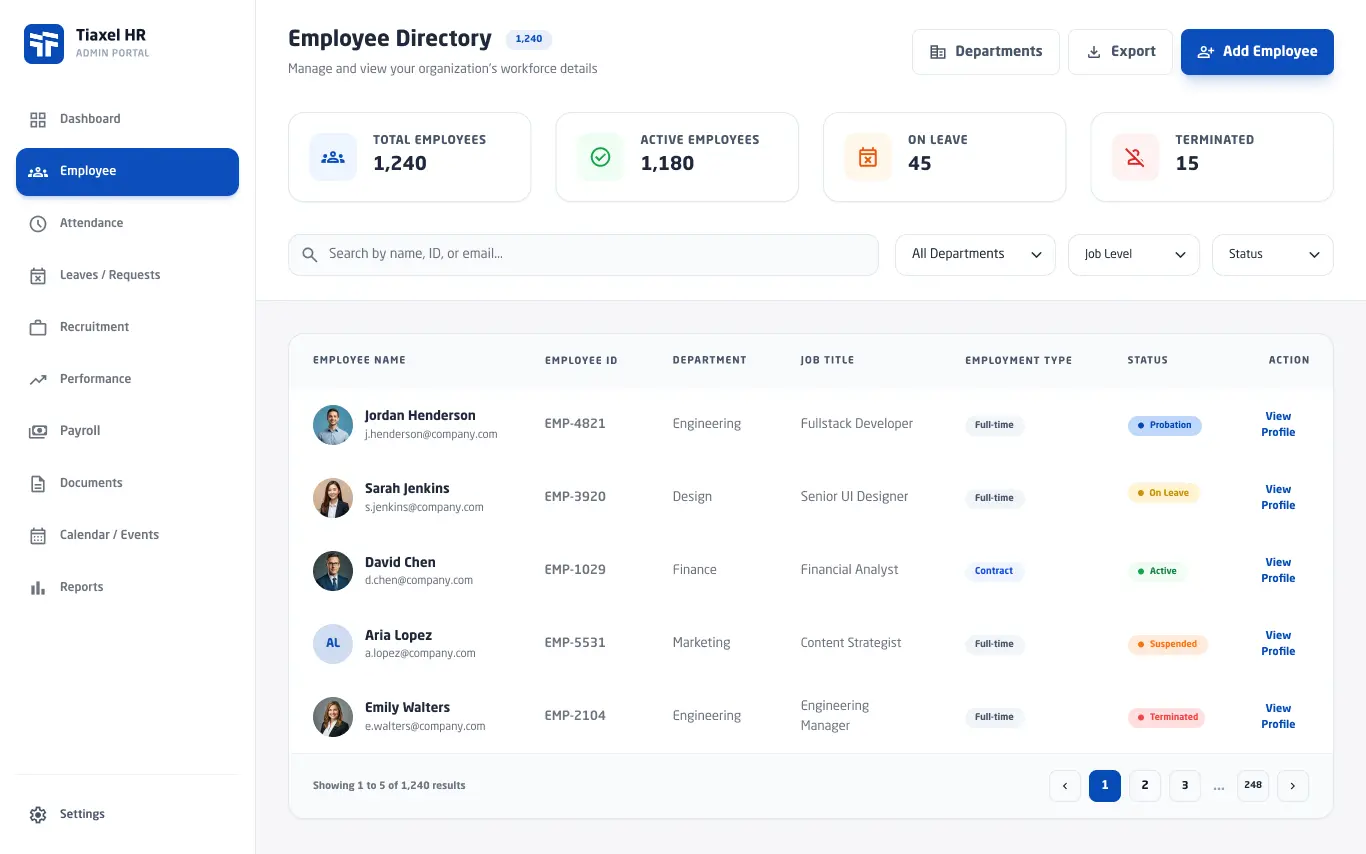Viewport: 1366px width, 854px height.
Task: Click the Marketing department cell
Action: [701, 644]
